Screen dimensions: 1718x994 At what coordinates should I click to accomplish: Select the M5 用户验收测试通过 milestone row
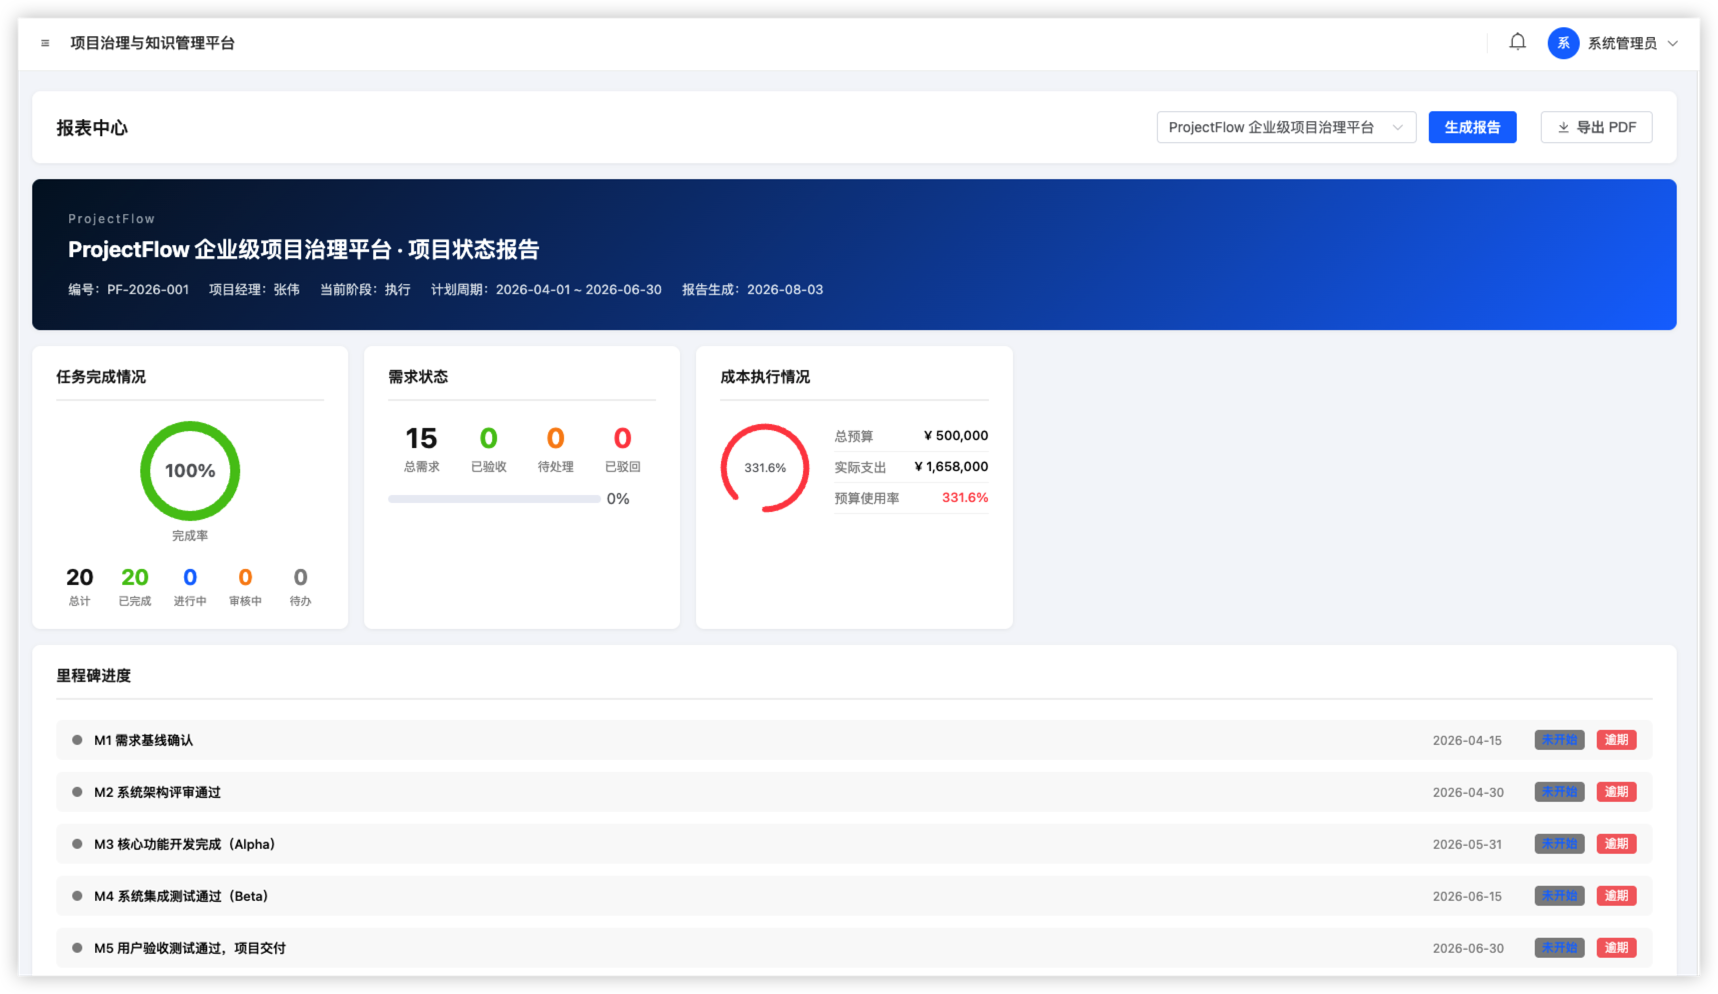854,948
